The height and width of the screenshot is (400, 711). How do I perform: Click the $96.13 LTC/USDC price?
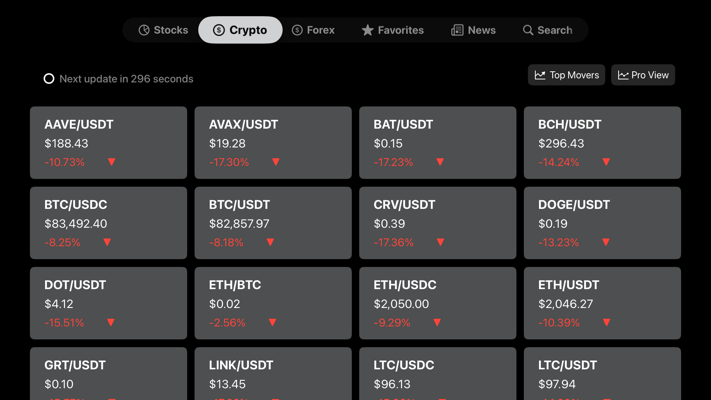point(392,384)
